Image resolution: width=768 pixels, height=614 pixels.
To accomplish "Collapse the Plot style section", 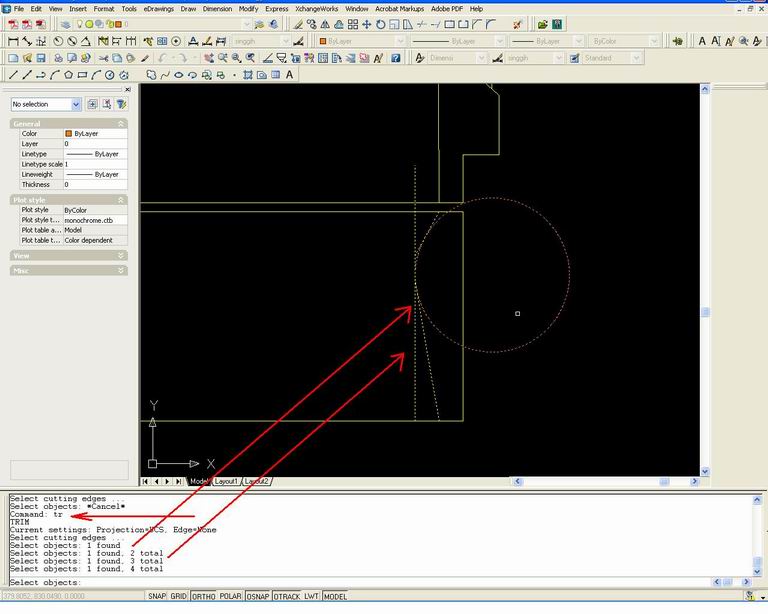I will click(120, 200).
